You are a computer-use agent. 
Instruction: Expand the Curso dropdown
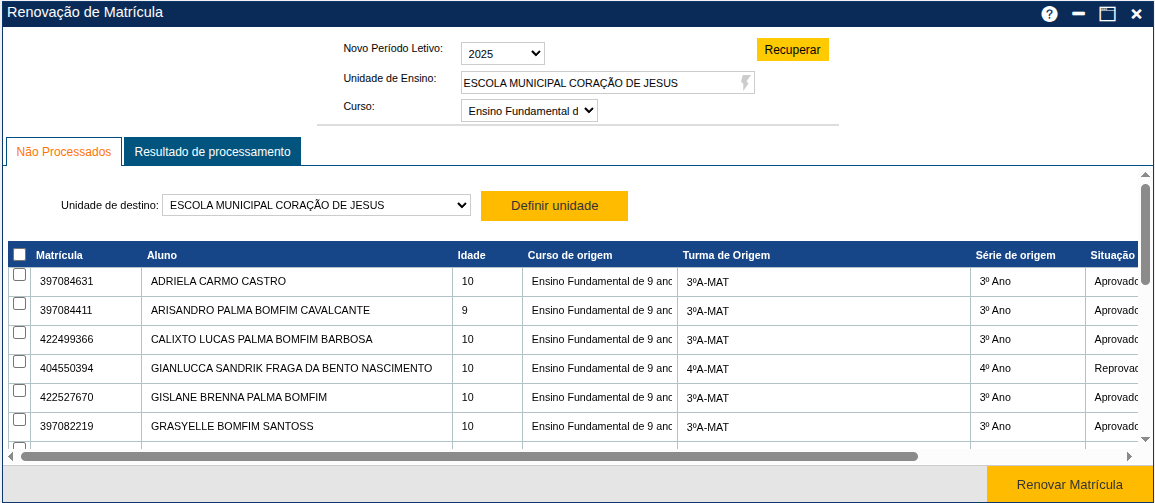coord(529,111)
